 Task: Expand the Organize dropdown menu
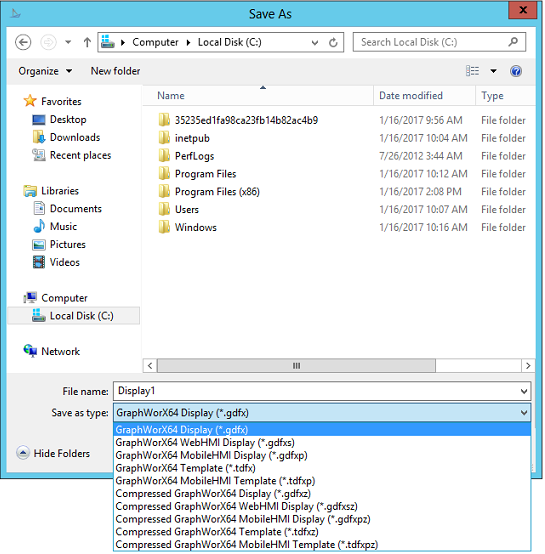[x=45, y=71]
